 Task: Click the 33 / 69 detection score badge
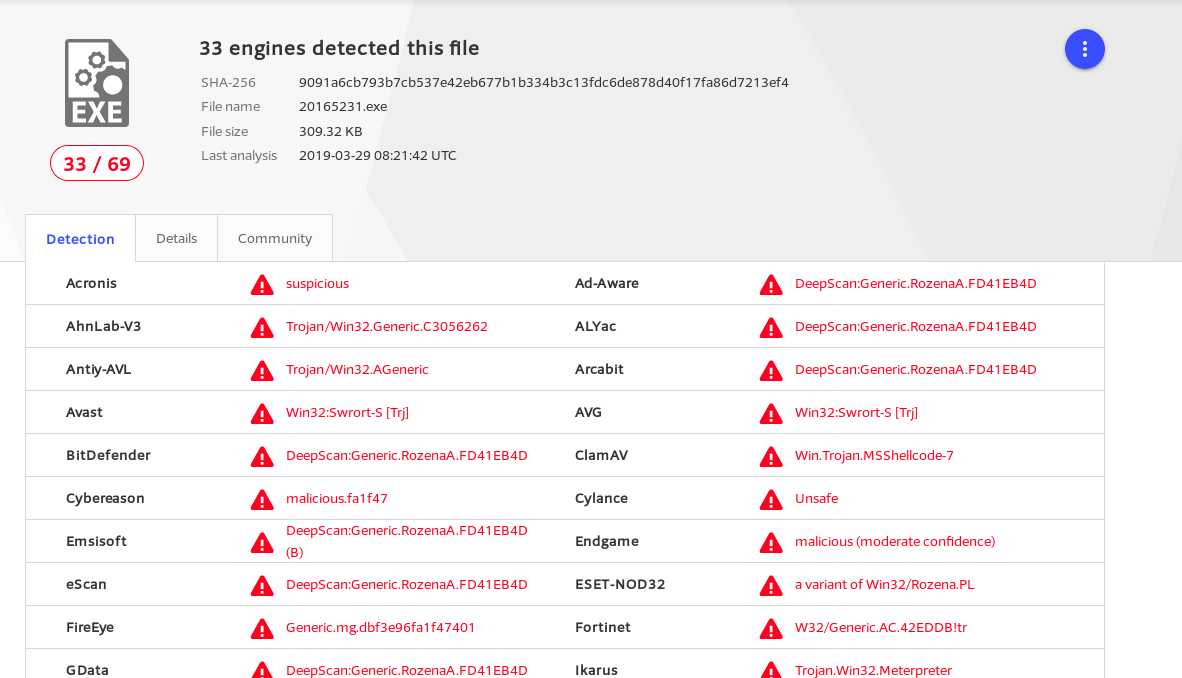(97, 164)
